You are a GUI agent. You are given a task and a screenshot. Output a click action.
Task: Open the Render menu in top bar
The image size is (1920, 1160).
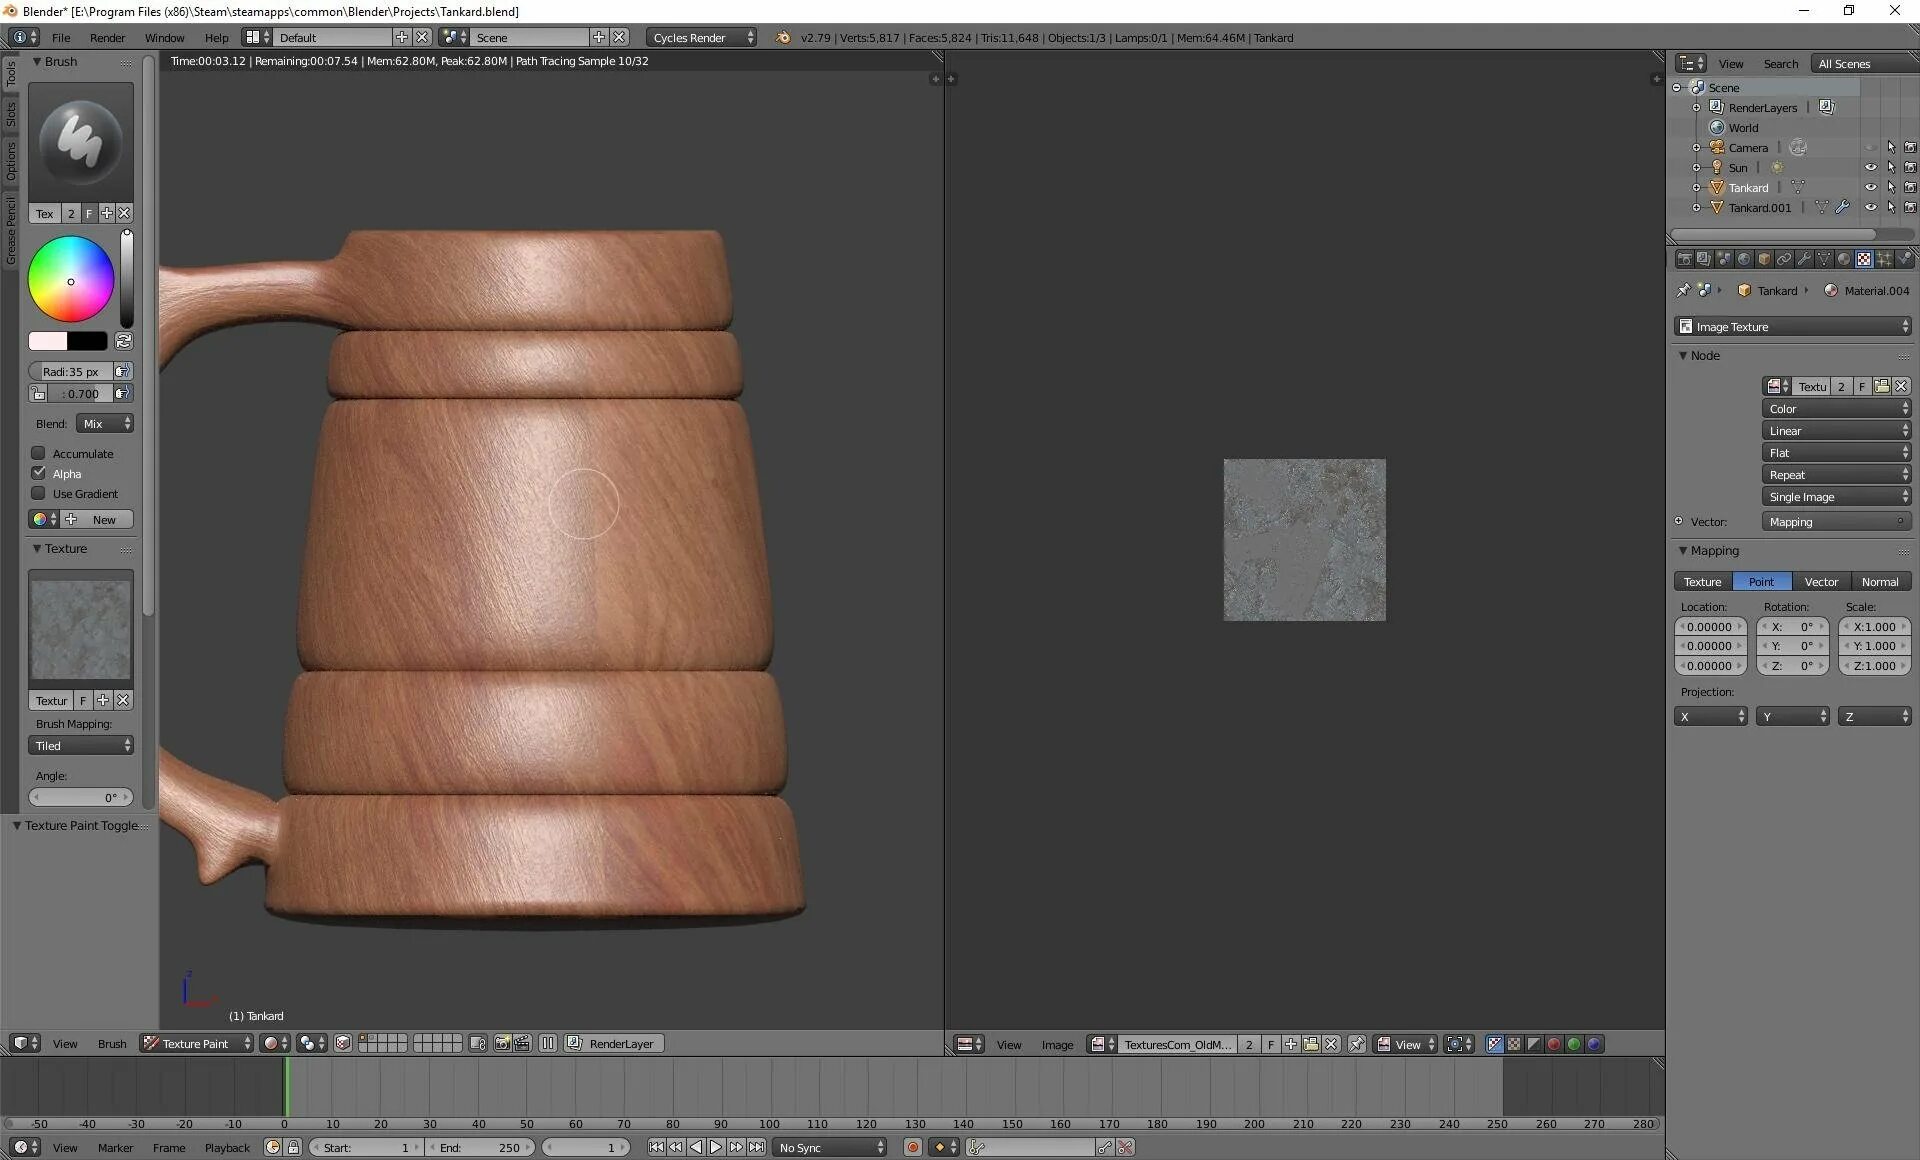coord(107,37)
